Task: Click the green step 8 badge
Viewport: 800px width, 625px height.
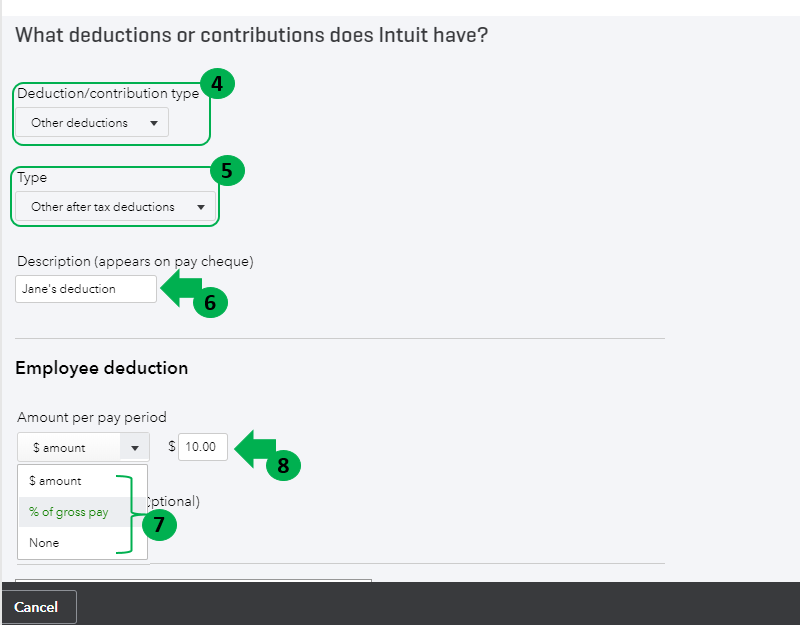Action: [284, 464]
